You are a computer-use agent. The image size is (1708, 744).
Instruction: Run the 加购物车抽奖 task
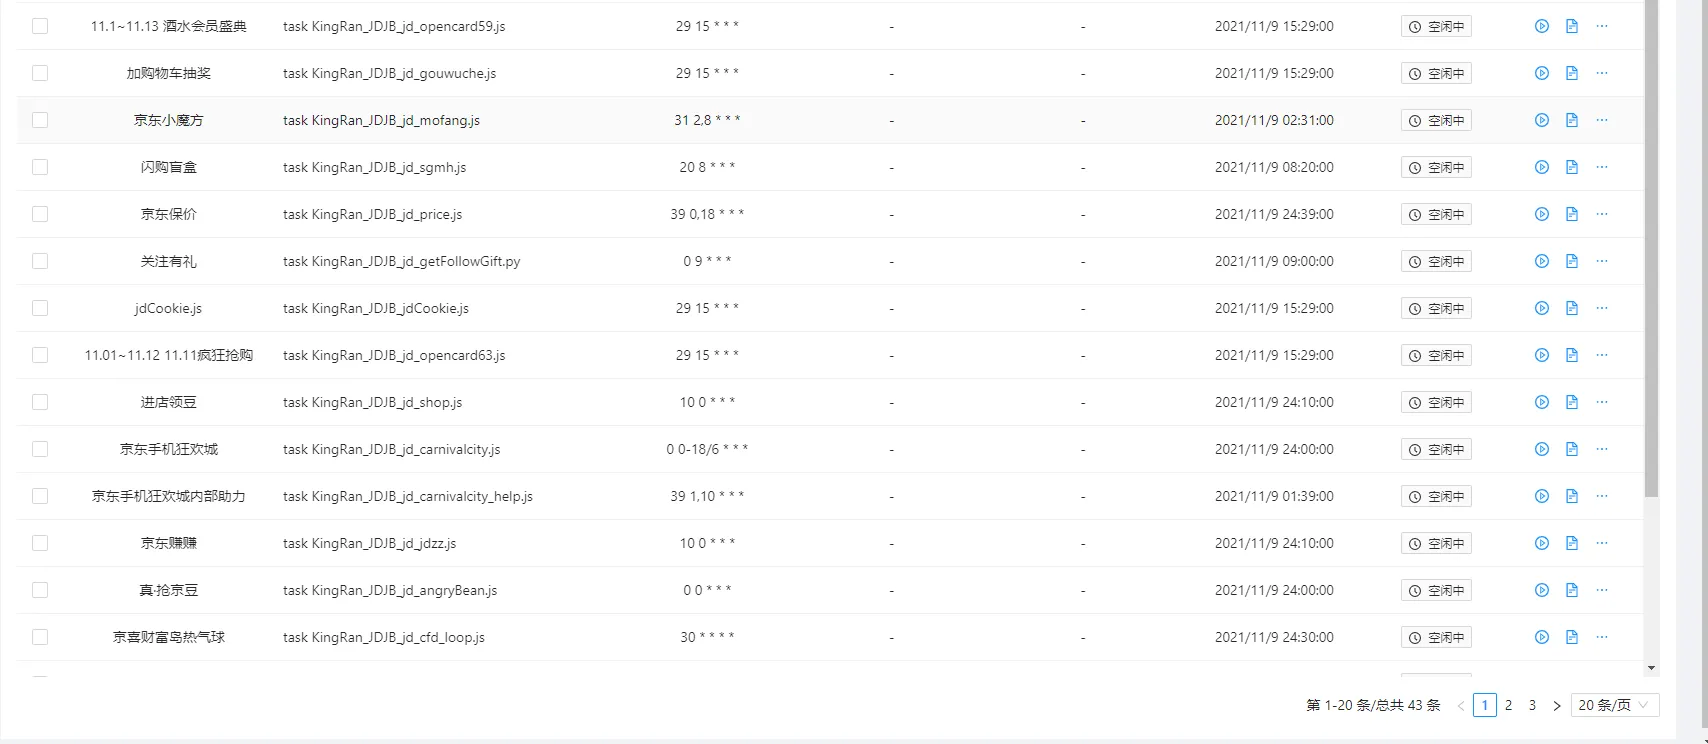pyautogui.click(x=1541, y=73)
